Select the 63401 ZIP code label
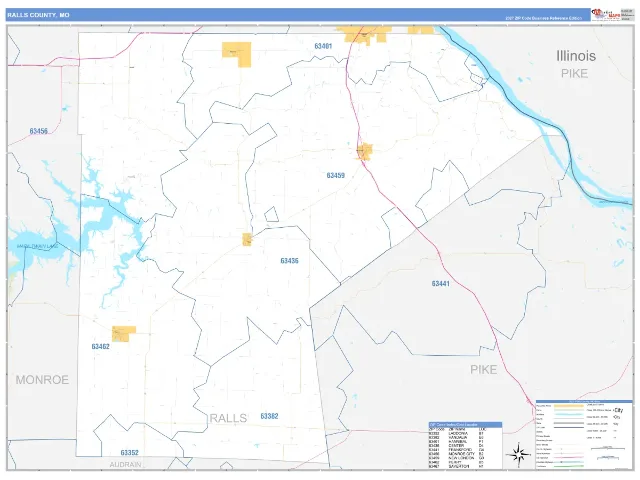This screenshot has height=480, width=640. pyautogui.click(x=323, y=46)
